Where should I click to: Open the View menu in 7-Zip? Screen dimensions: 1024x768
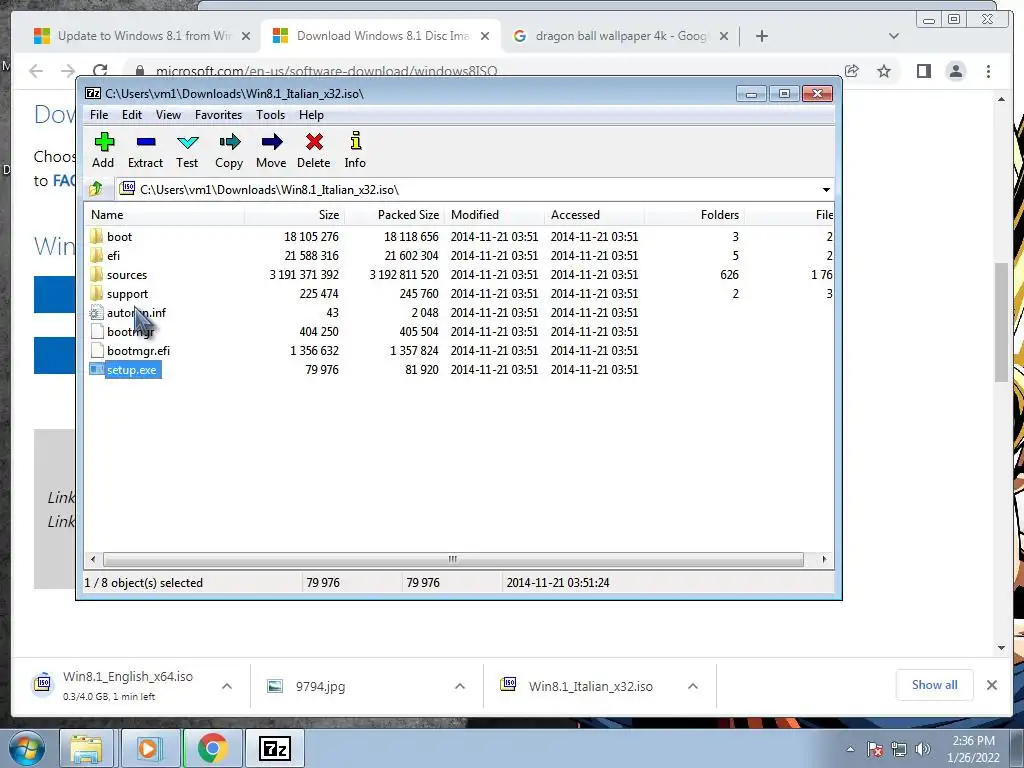pos(168,115)
